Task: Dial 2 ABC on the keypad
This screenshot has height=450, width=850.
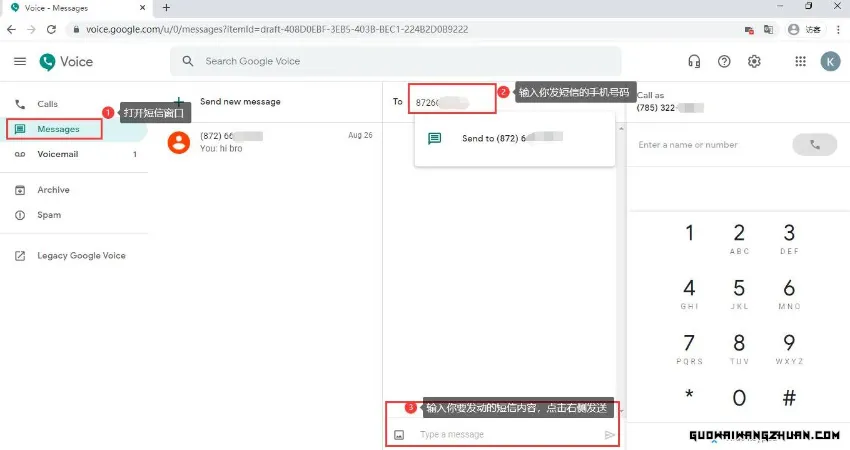Action: (739, 237)
